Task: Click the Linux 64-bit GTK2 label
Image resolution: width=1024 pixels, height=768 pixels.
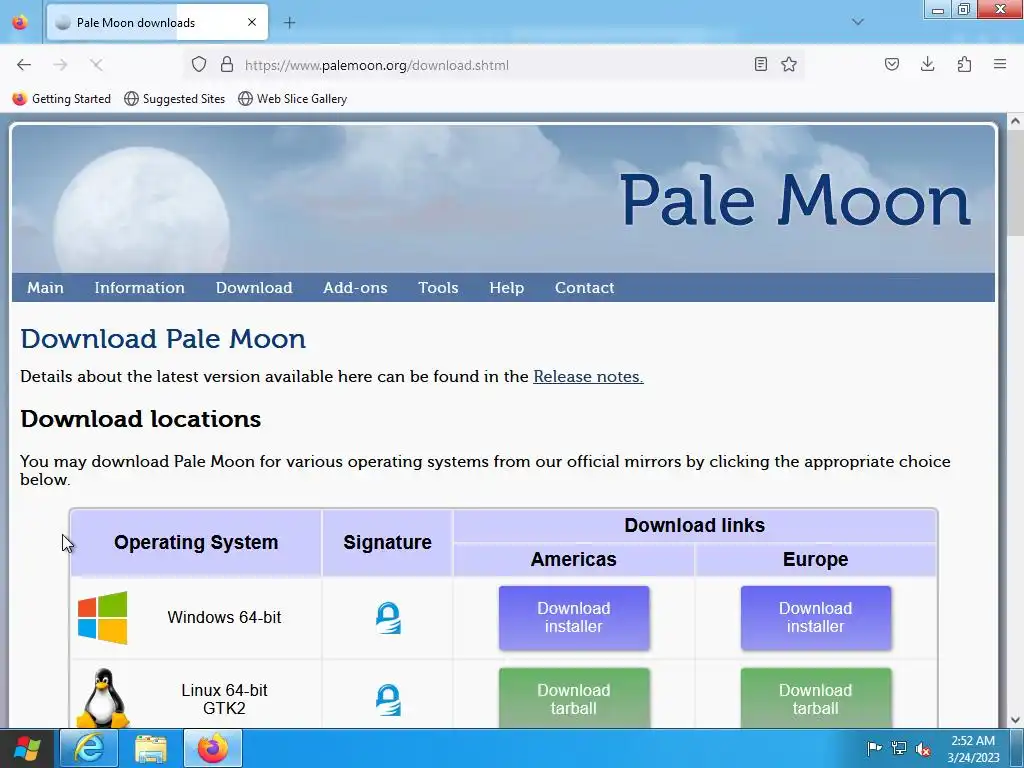Action: tap(224, 699)
